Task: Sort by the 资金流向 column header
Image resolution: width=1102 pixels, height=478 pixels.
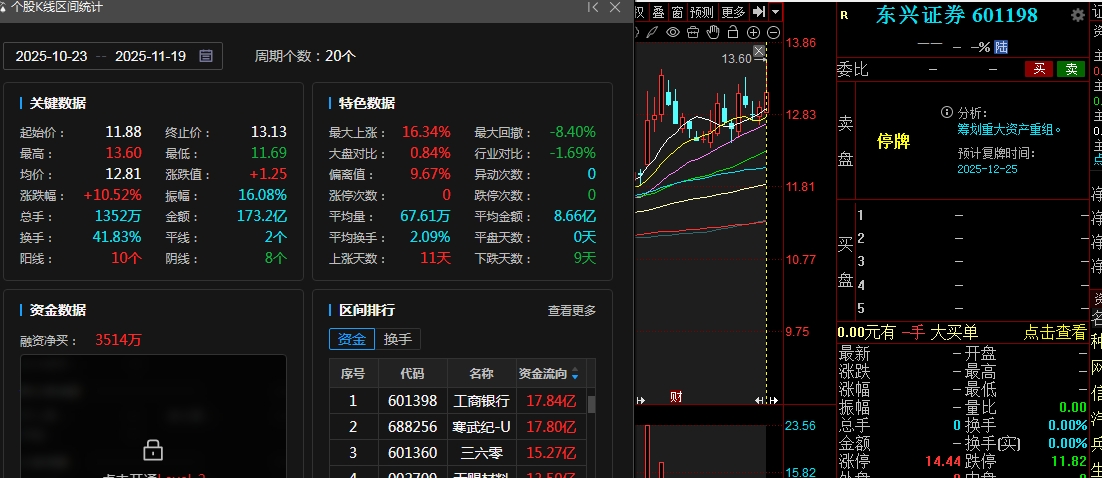Action: tap(548, 374)
